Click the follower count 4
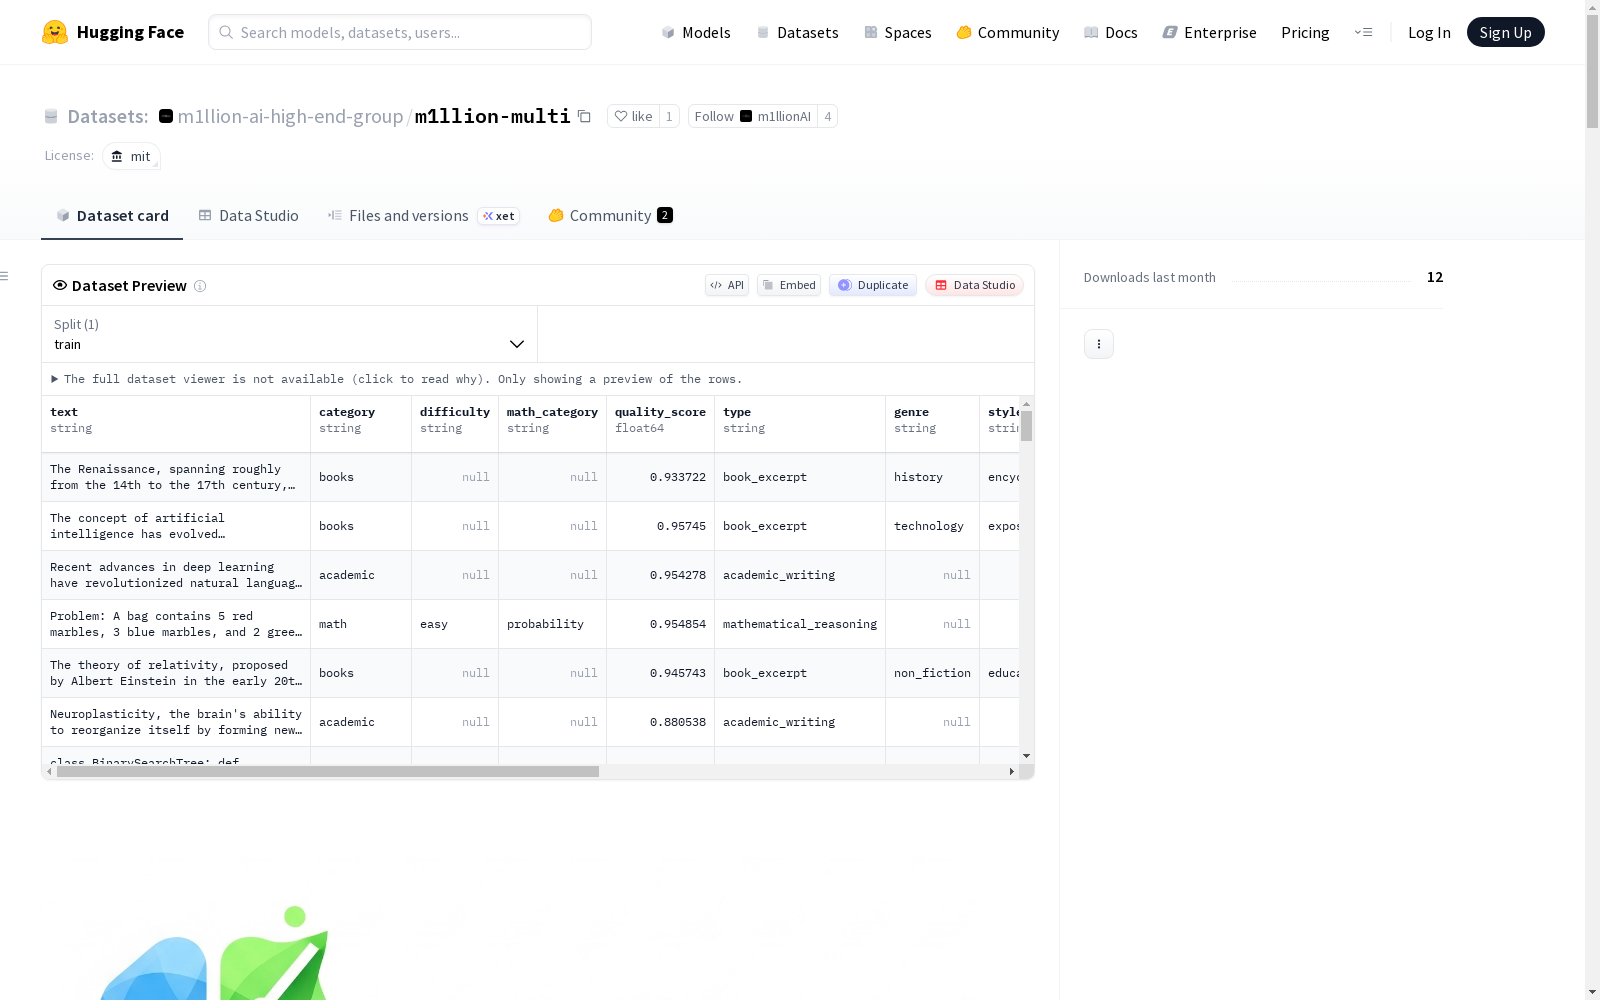 tap(827, 117)
